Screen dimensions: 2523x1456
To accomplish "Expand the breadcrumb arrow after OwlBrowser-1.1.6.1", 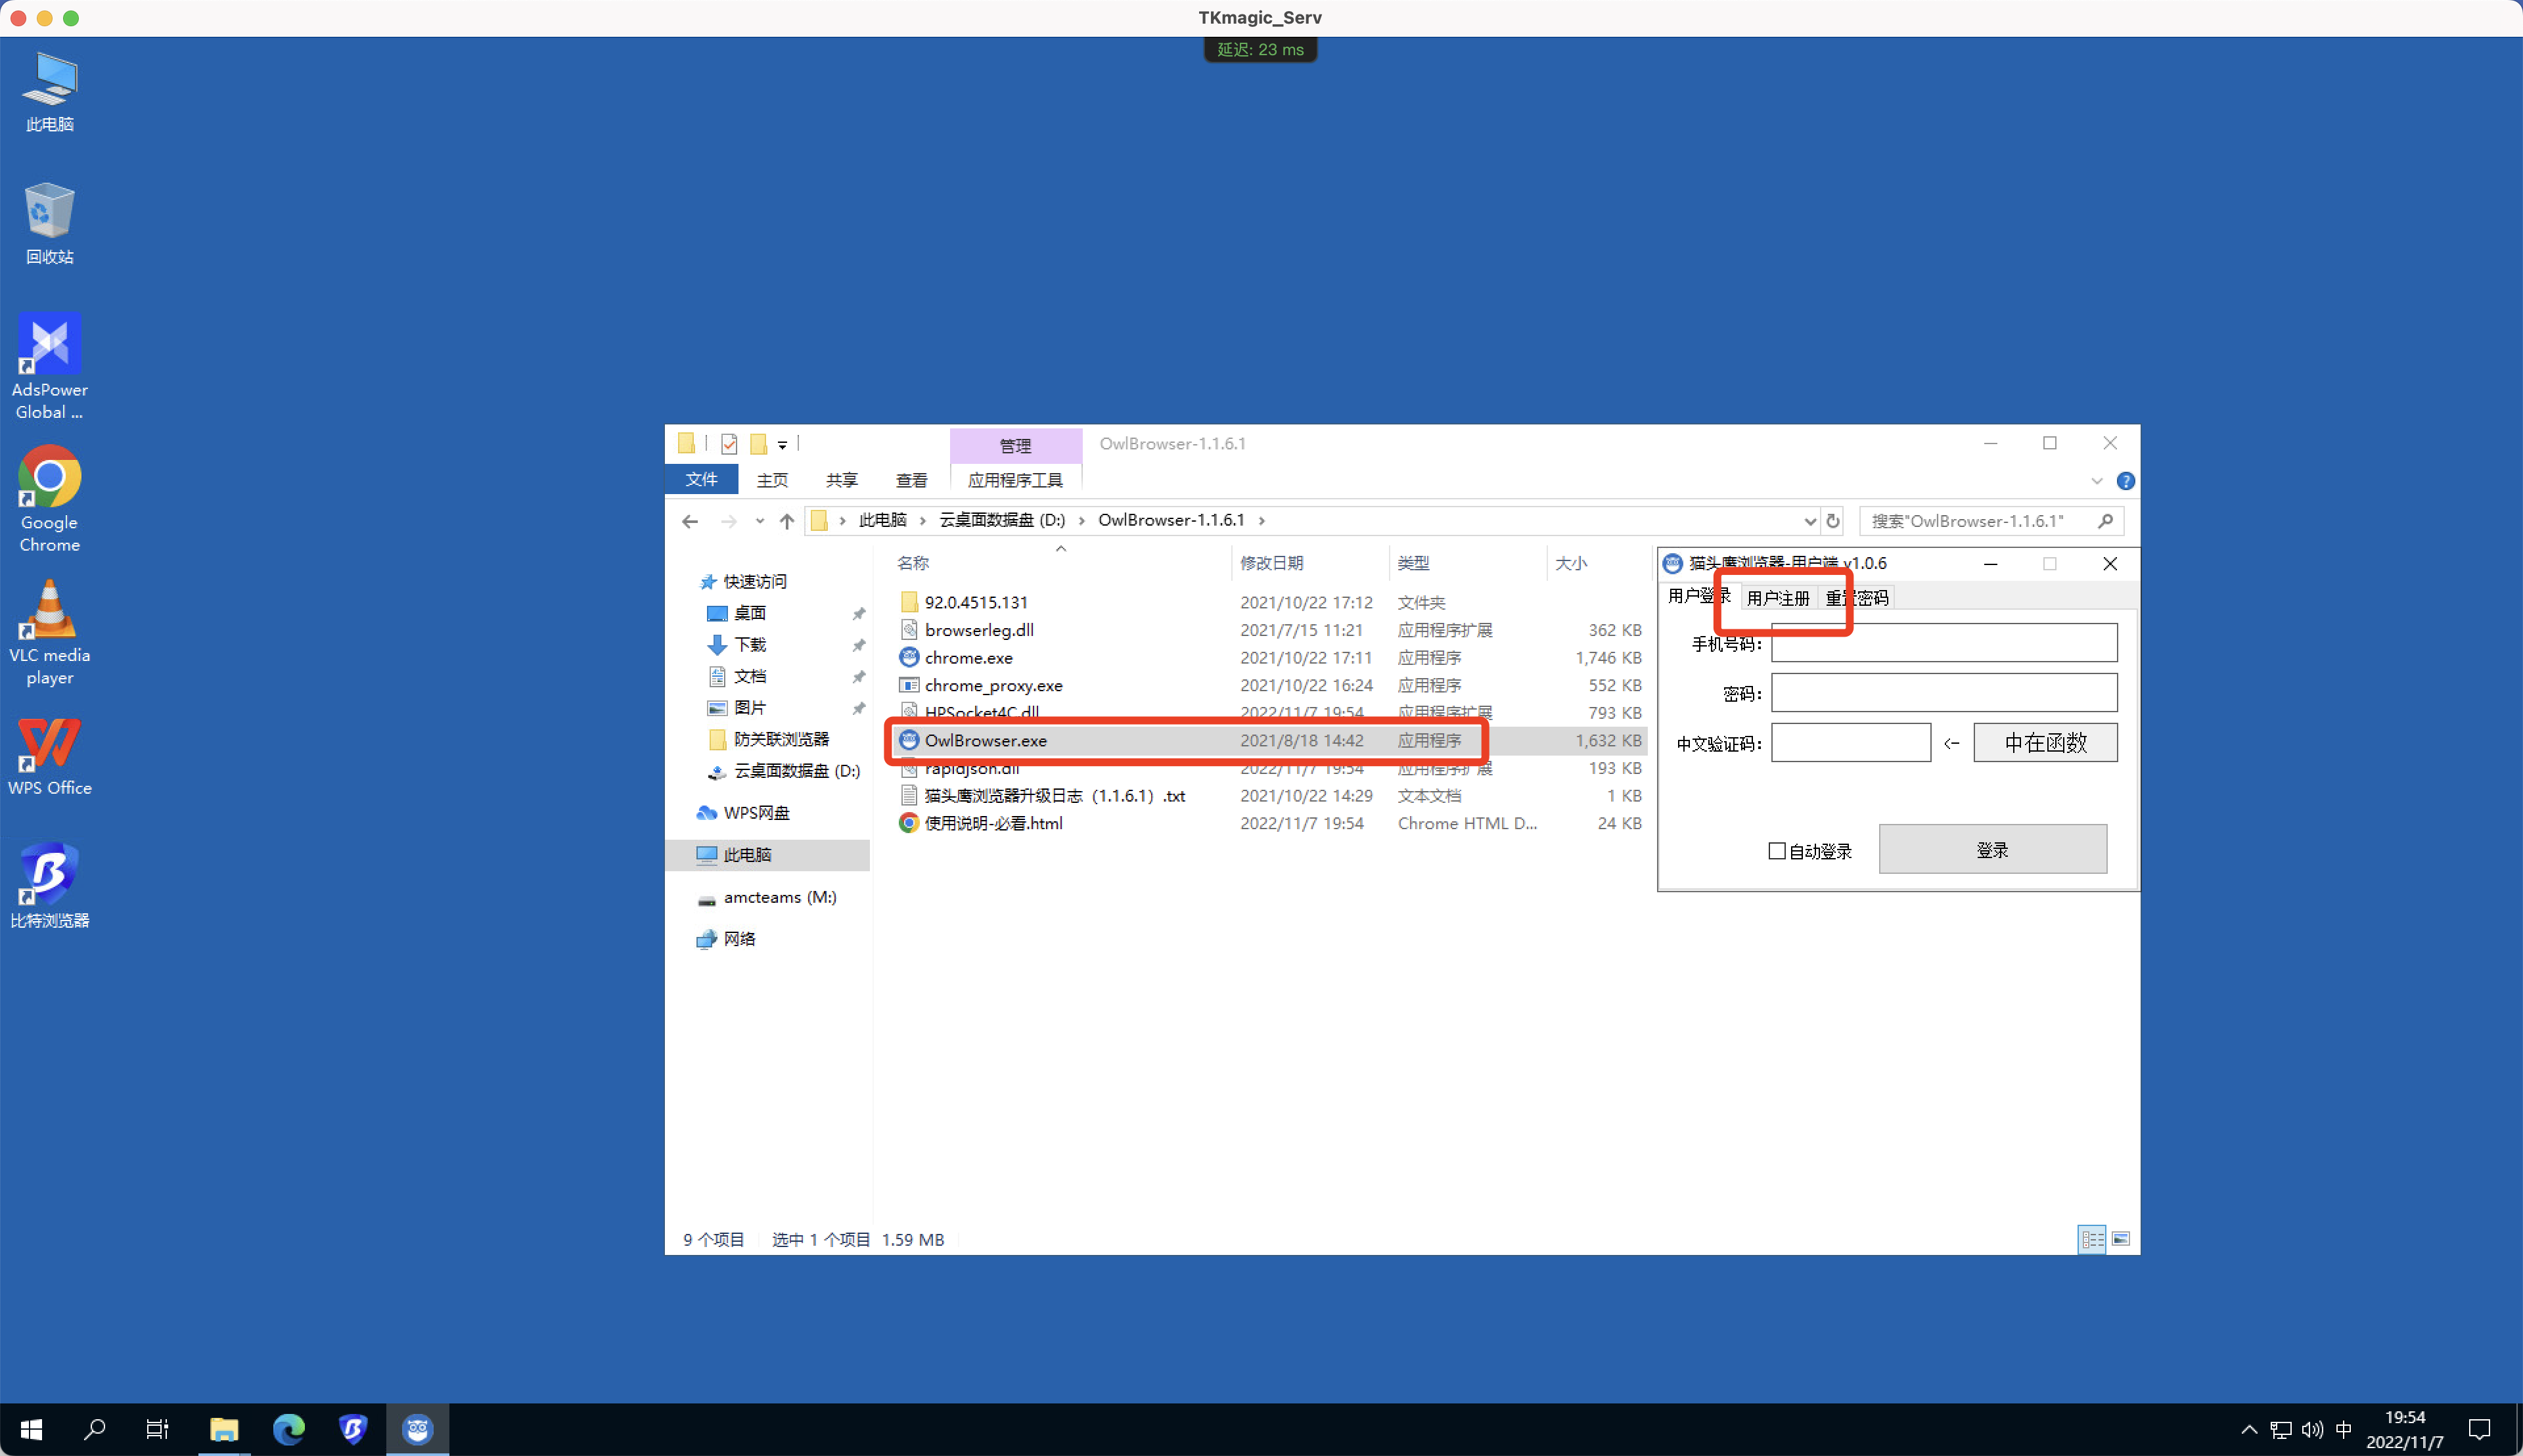I will click(x=1263, y=520).
